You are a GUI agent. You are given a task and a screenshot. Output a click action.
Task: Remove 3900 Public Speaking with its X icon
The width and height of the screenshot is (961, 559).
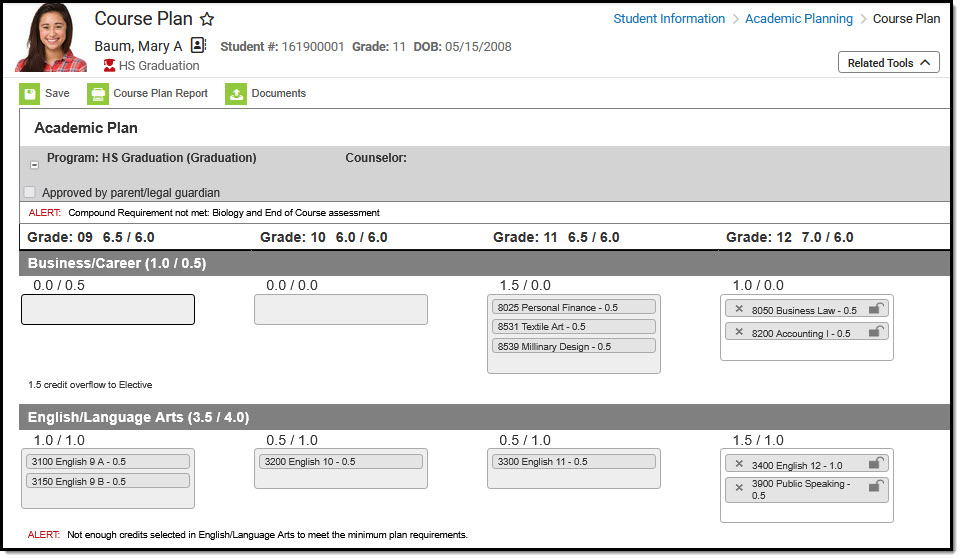[x=739, y=488]
